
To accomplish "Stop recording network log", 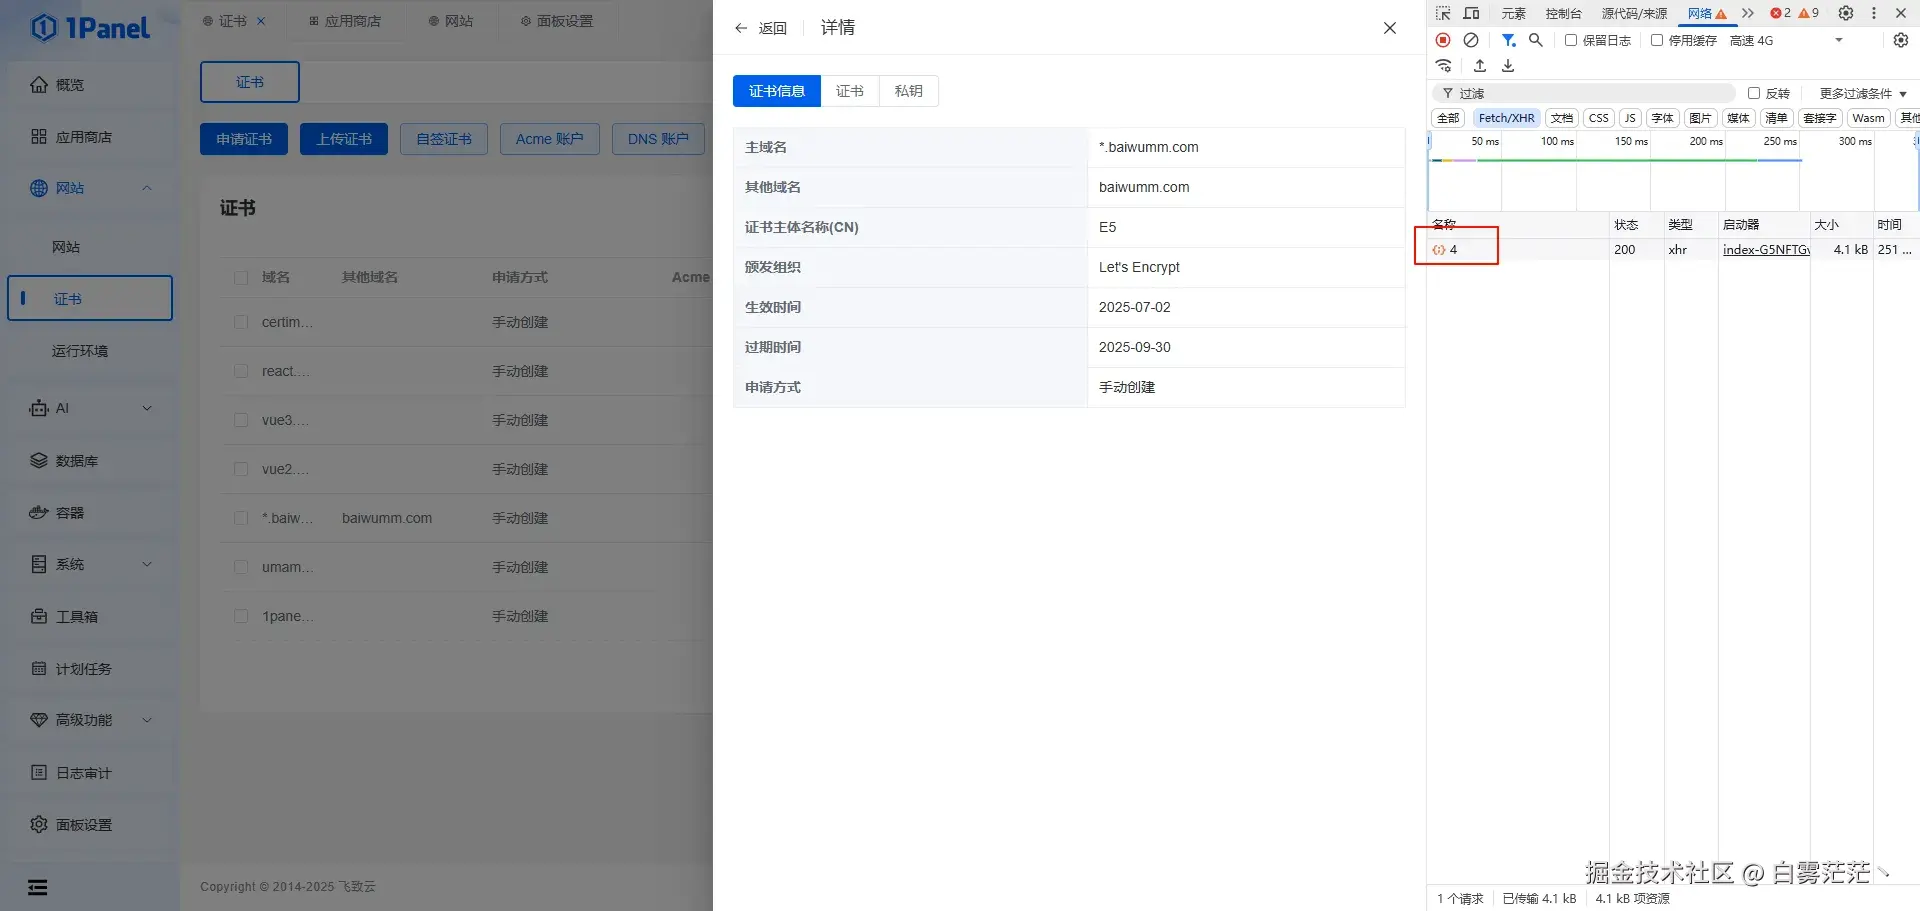I will 1443,40.
